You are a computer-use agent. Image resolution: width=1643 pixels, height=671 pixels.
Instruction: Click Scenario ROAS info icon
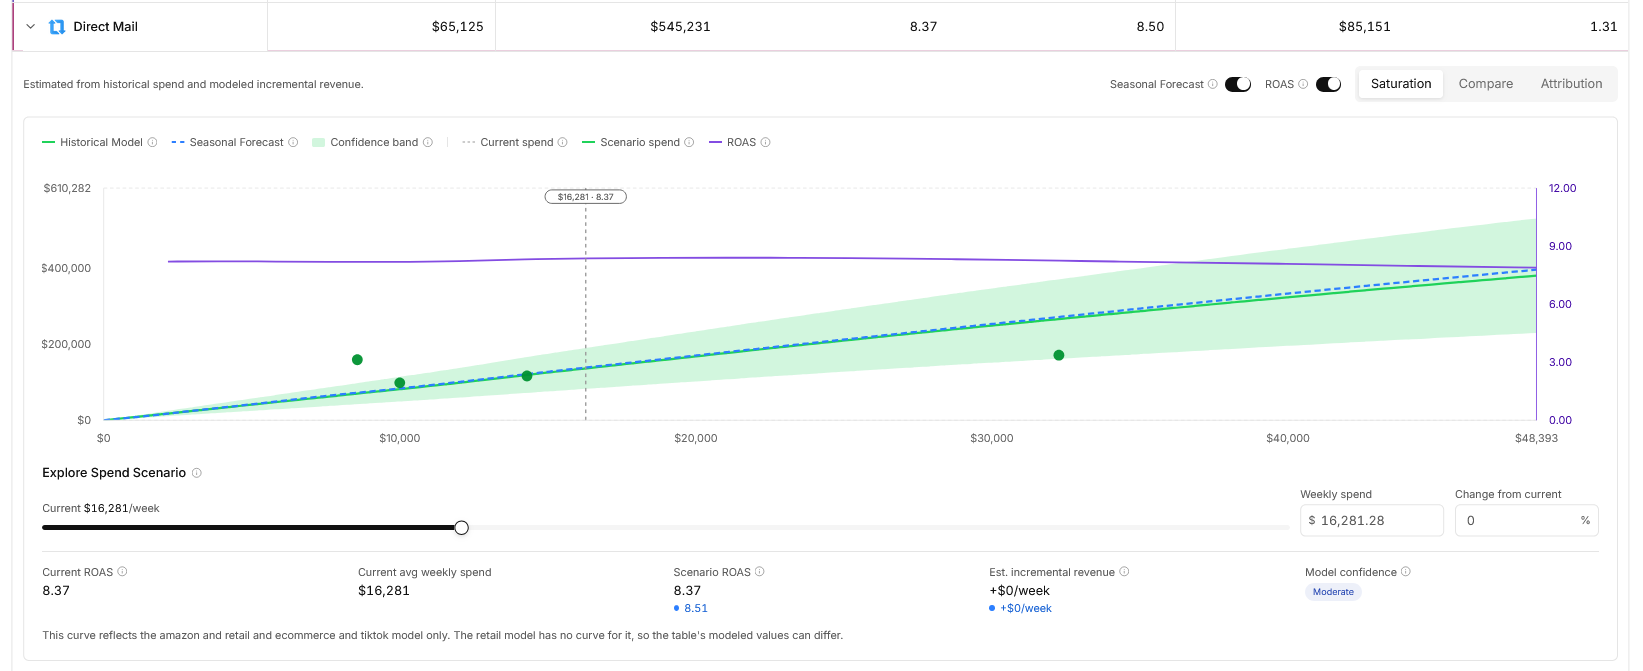(x=760, y=572)
